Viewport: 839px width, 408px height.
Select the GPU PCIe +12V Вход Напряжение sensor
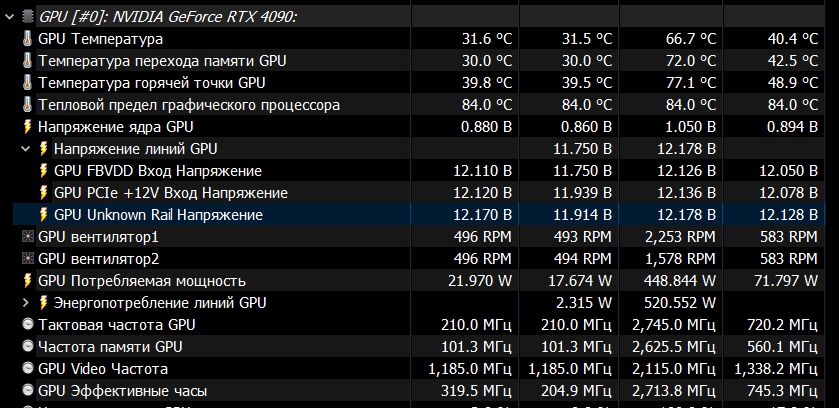(170, 193)
